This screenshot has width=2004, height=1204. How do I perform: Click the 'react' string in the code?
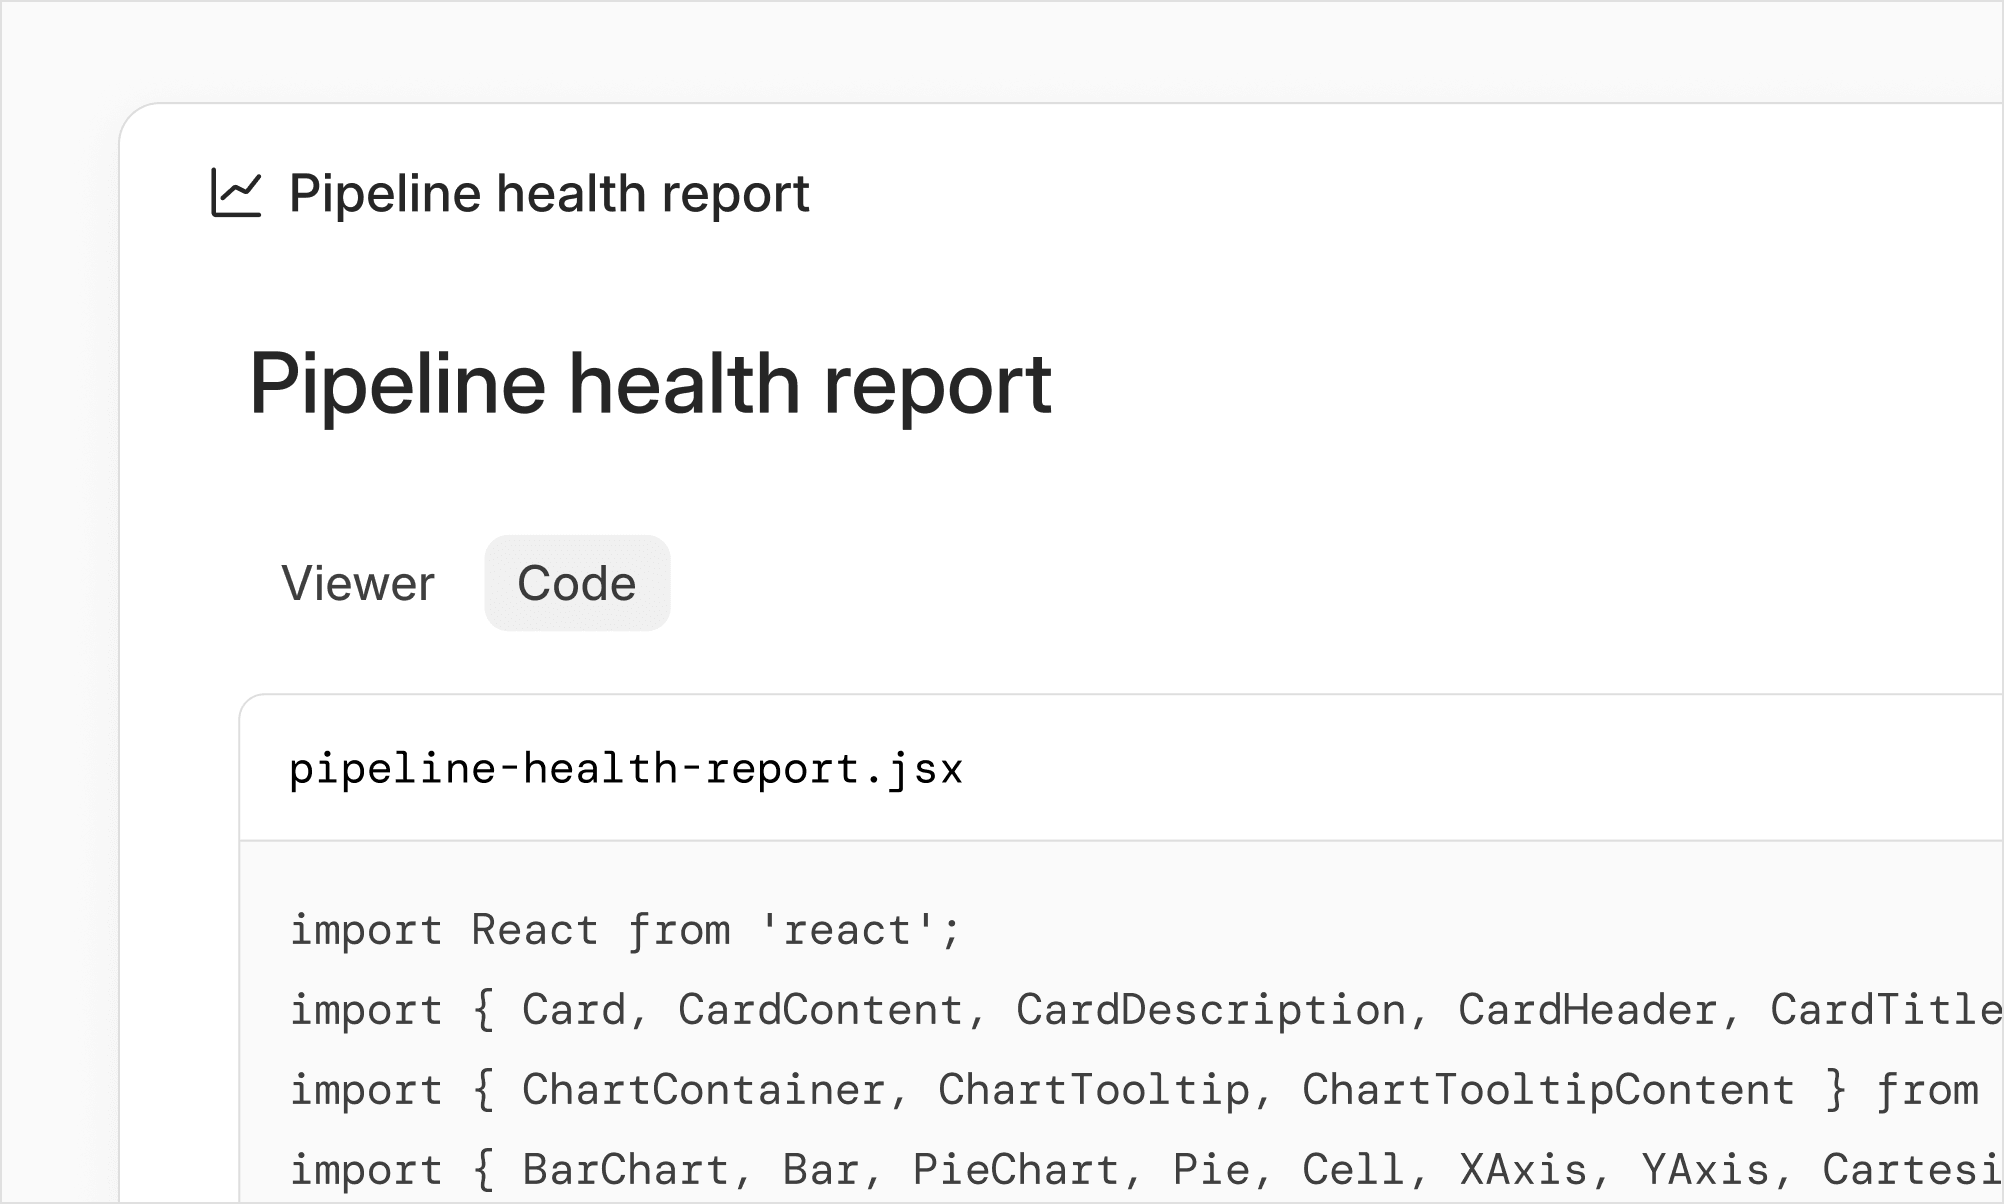coord(847,930)
